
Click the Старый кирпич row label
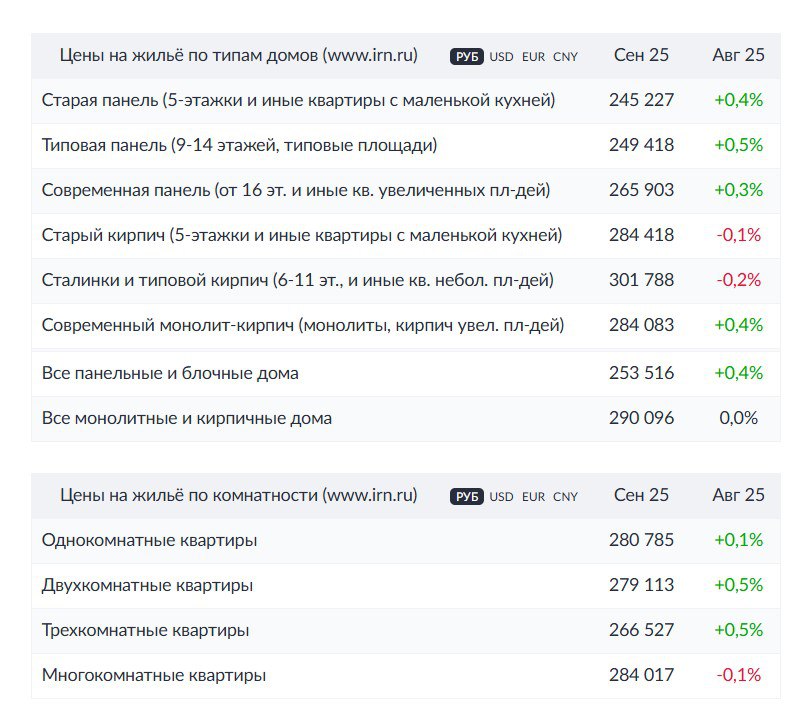click(301, 235)
